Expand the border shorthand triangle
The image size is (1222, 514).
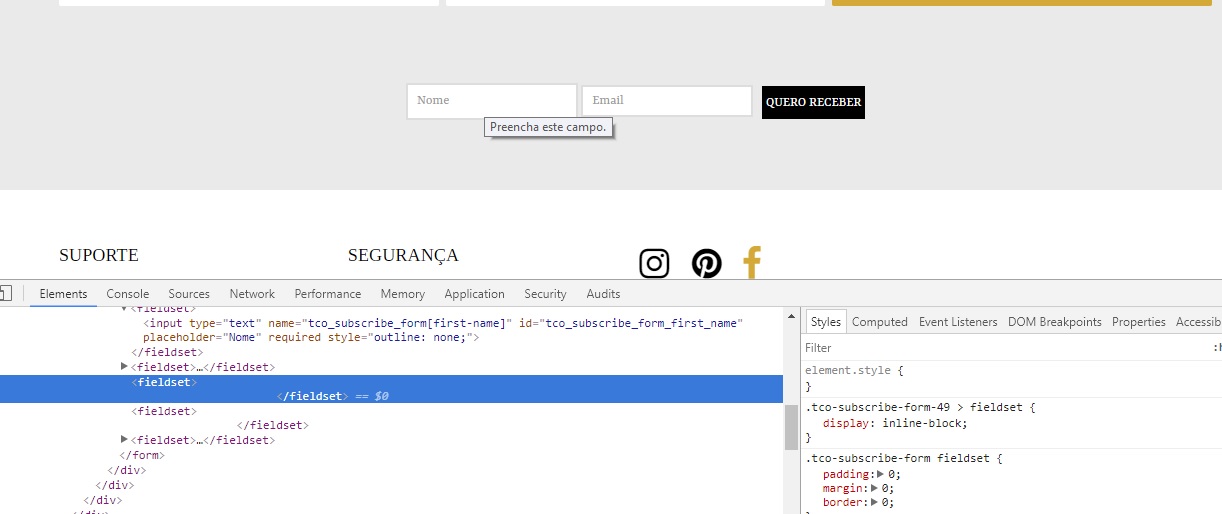point(875,502)
